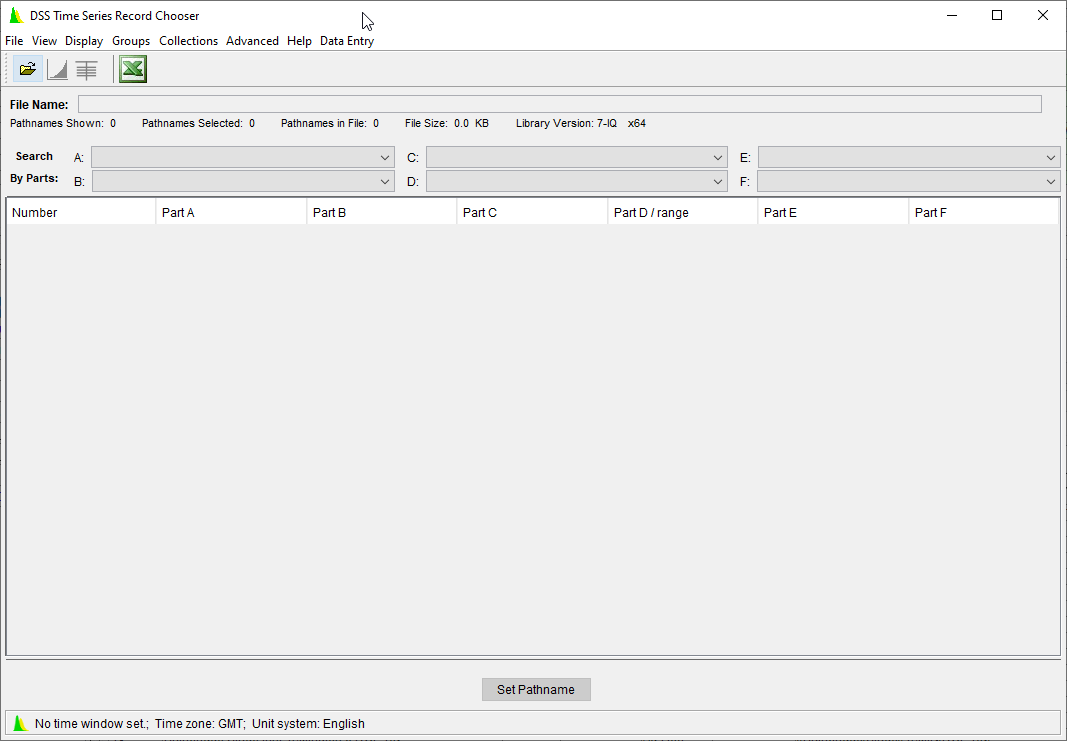Viewport: 1067px width, 741px height.
Task: Open the Data Entry menu
Action: coord(347,41)
